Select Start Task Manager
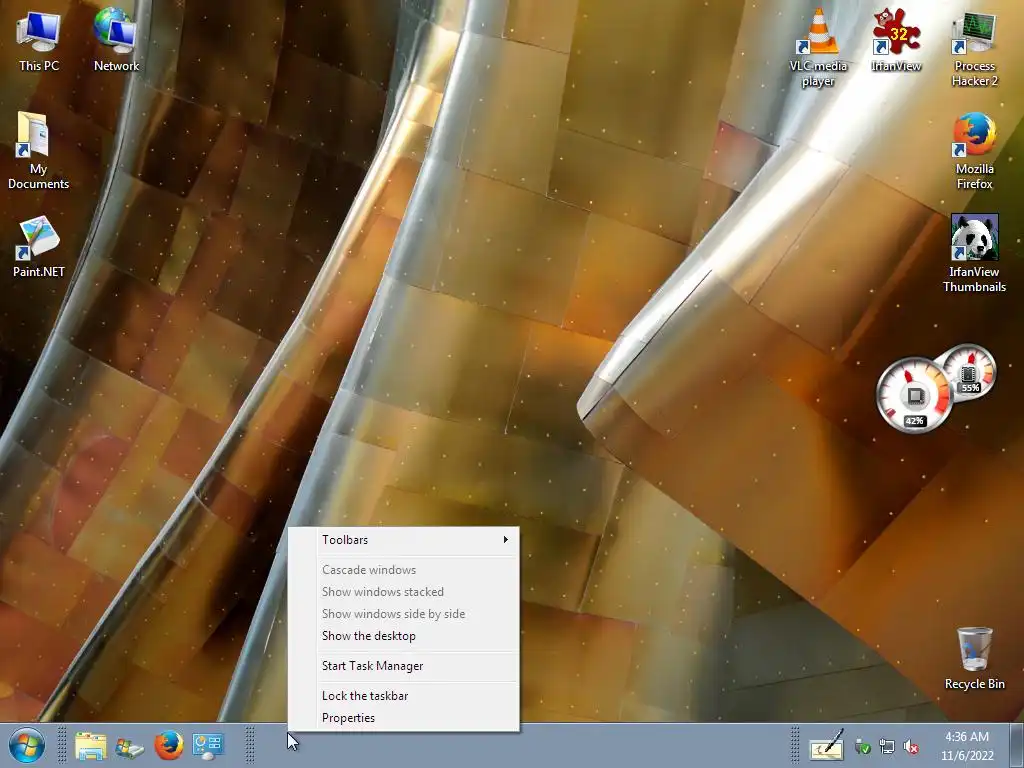The image size is (1024, 768). (404, 665)
